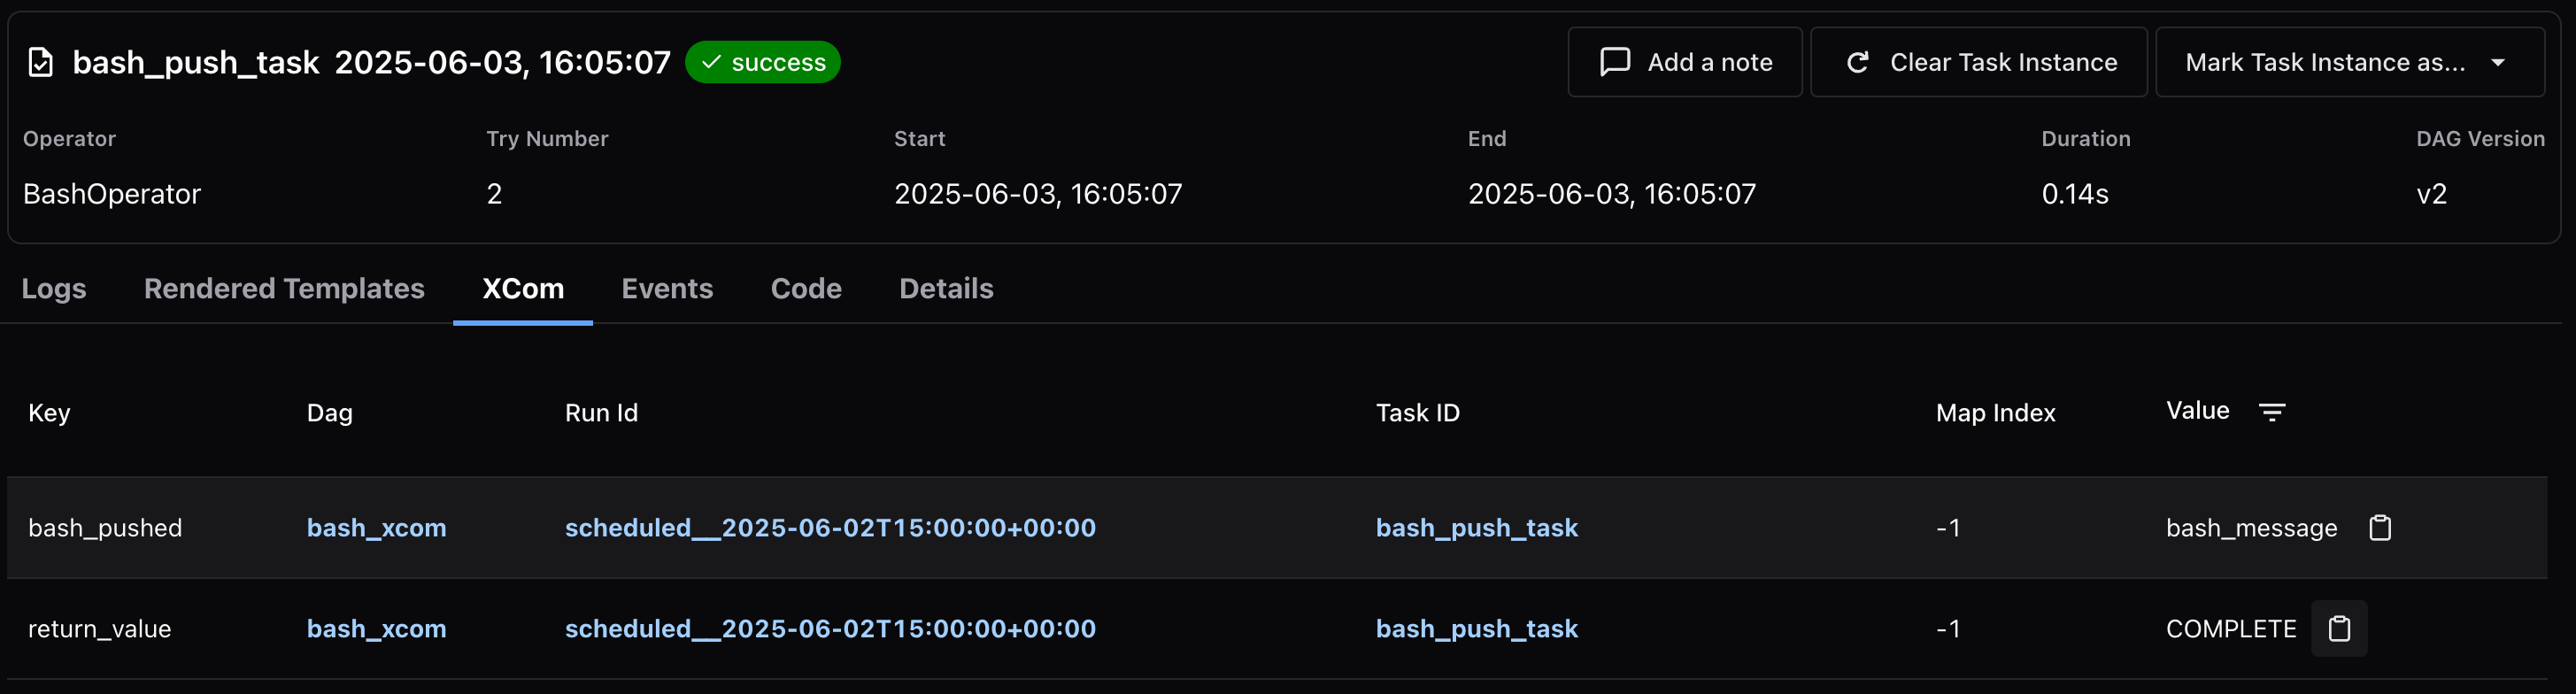This screenshot has width=2576, height=694.
Task: Go to the Details tab
Action: 946,288
